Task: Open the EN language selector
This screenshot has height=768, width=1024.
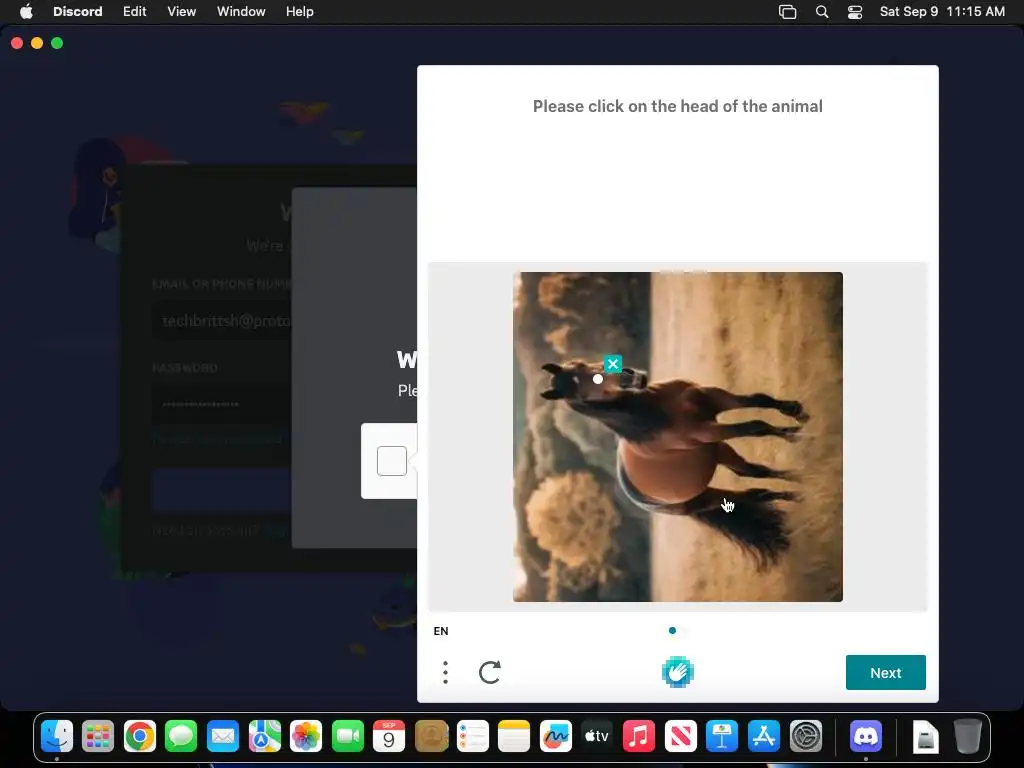Action: coord(441,631)
